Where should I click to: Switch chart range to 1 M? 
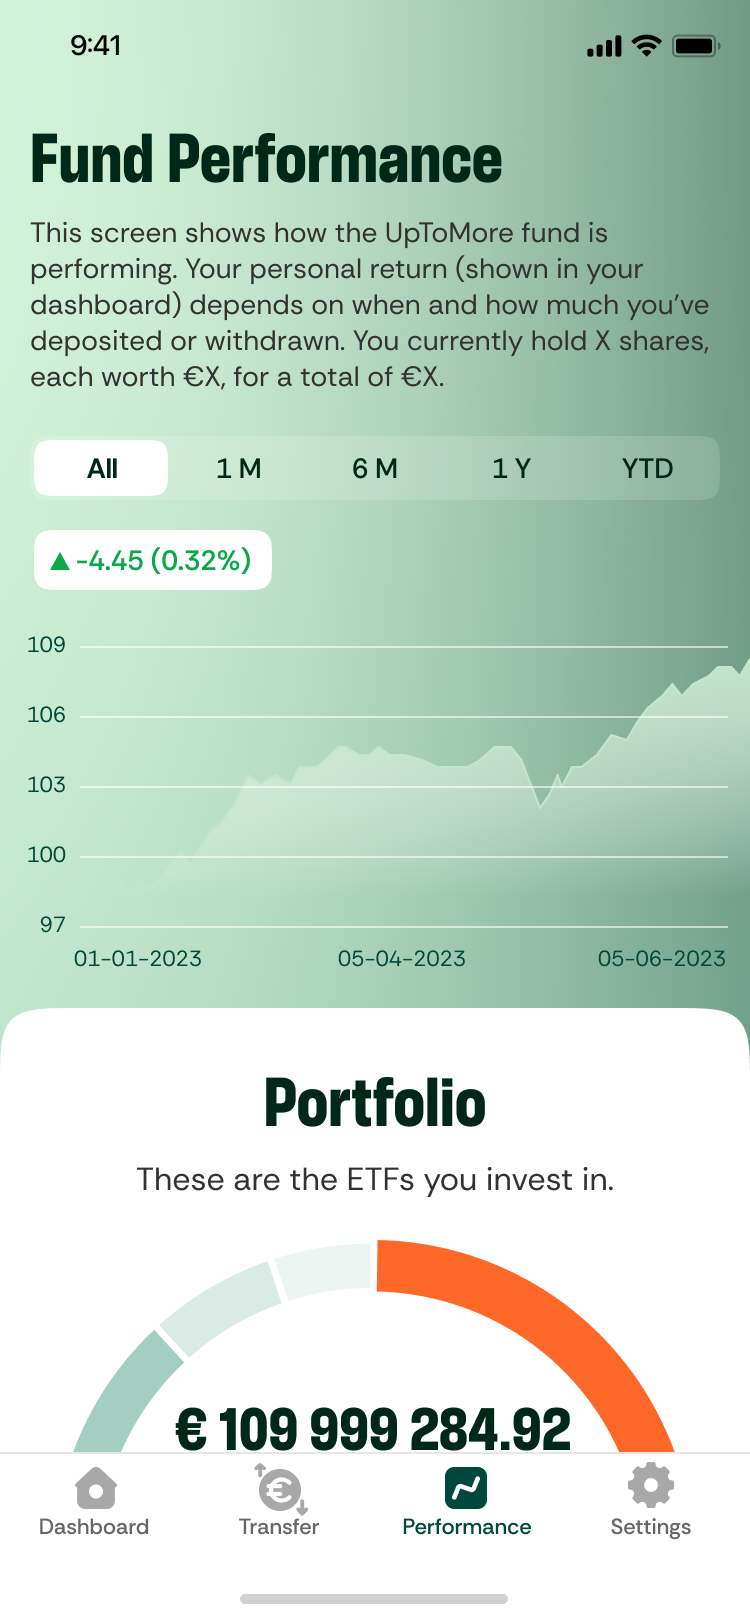(x=239, y=468)
